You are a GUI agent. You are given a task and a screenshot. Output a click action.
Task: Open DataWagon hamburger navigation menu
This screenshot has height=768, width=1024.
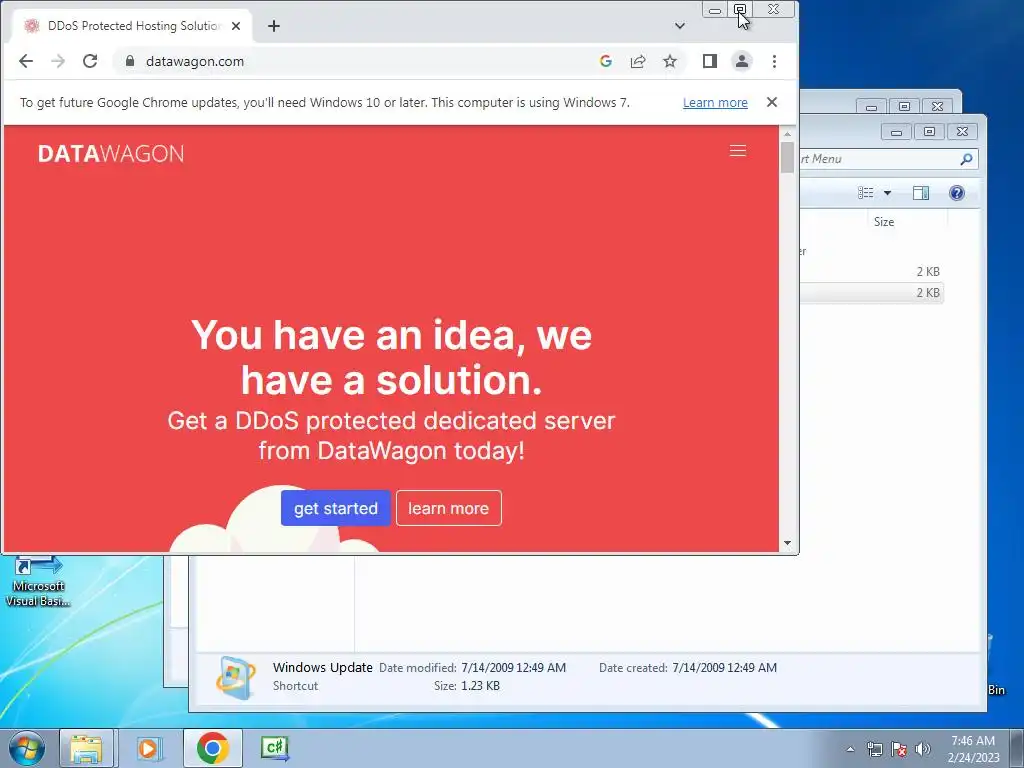click(x=738, y=151)
